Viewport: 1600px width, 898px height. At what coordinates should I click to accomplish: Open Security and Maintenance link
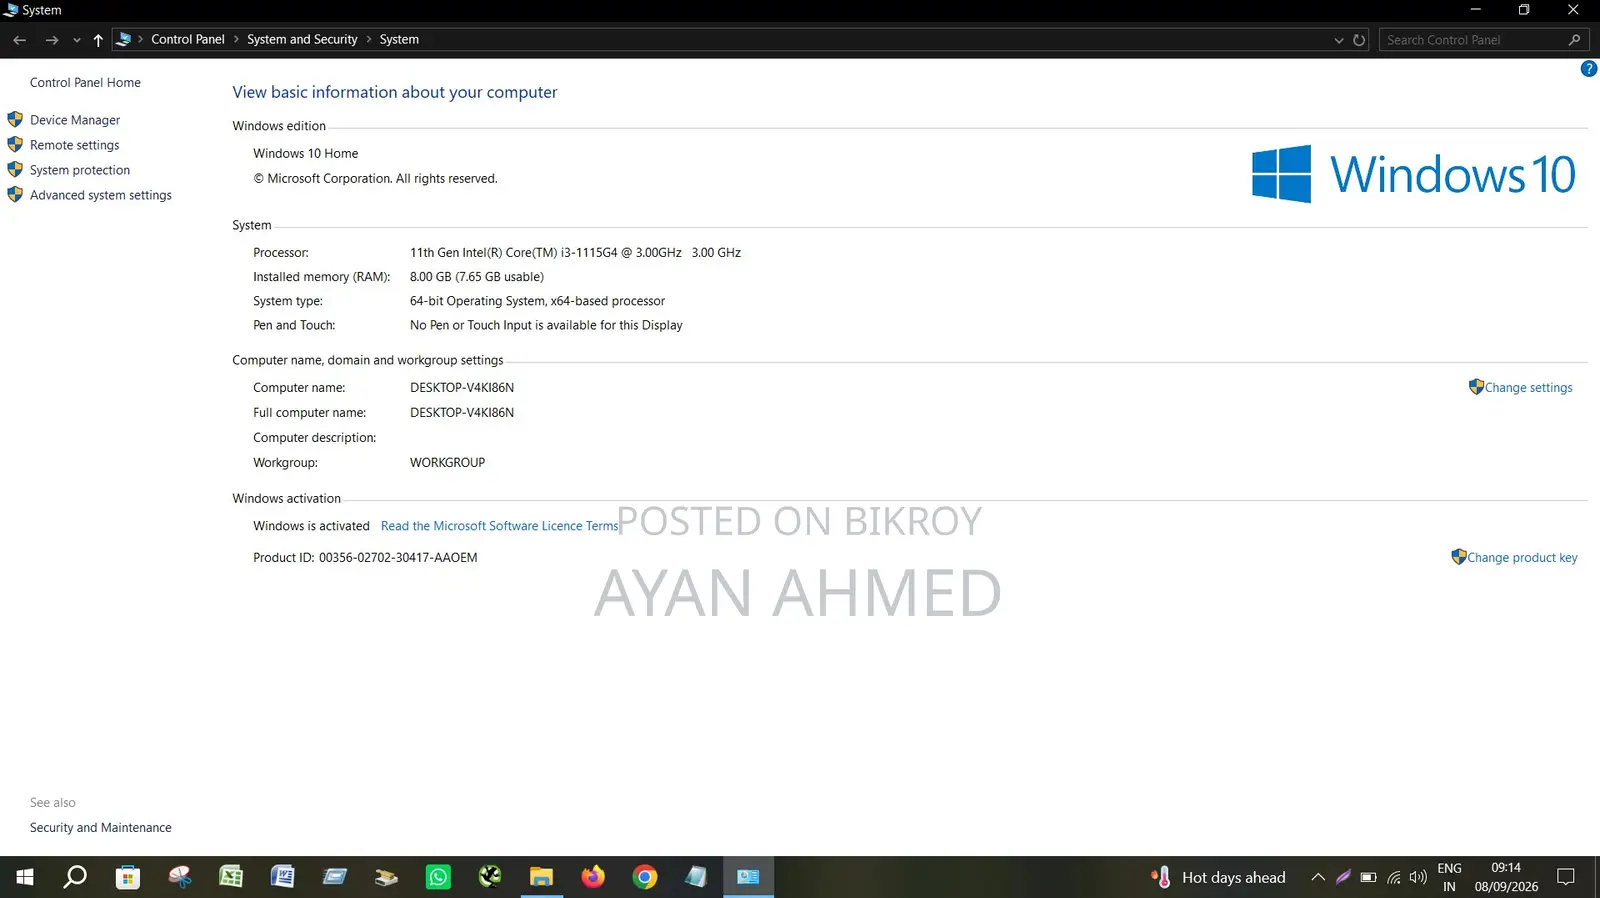[101, 828]
